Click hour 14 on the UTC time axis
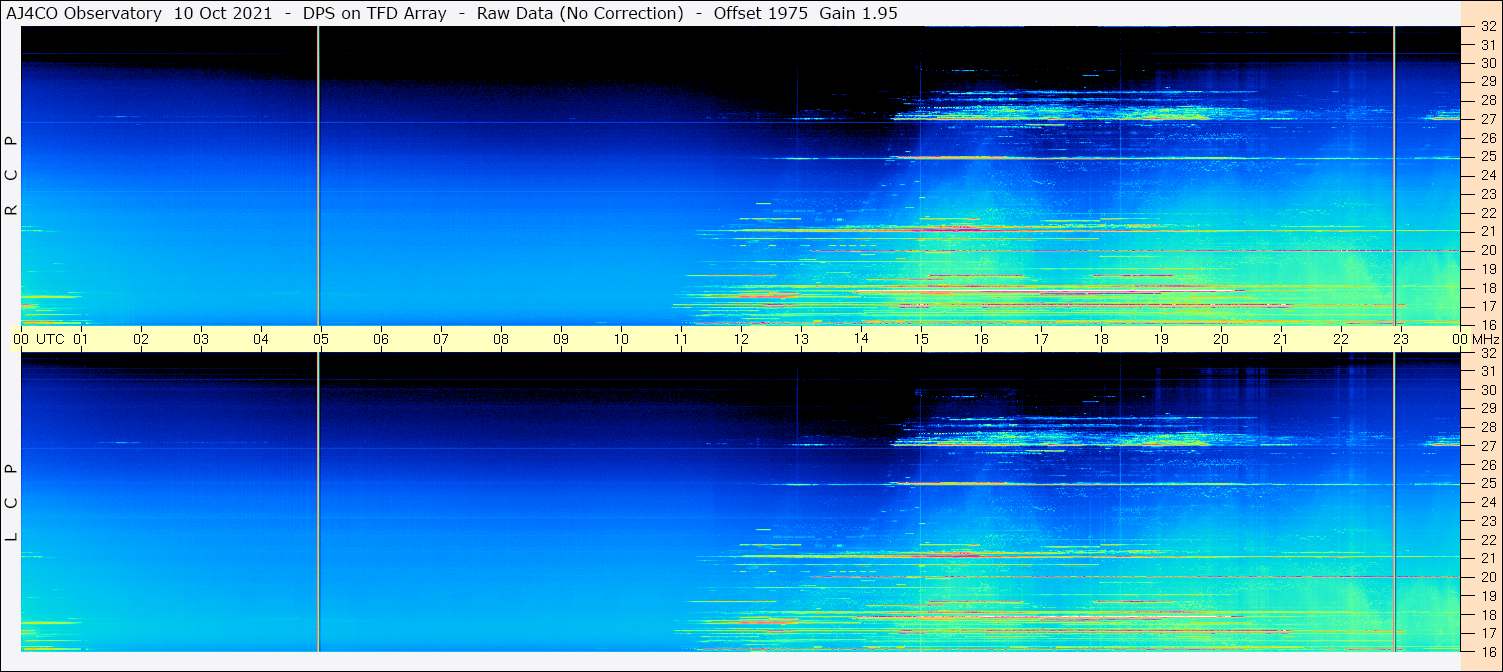 (861, 339)
